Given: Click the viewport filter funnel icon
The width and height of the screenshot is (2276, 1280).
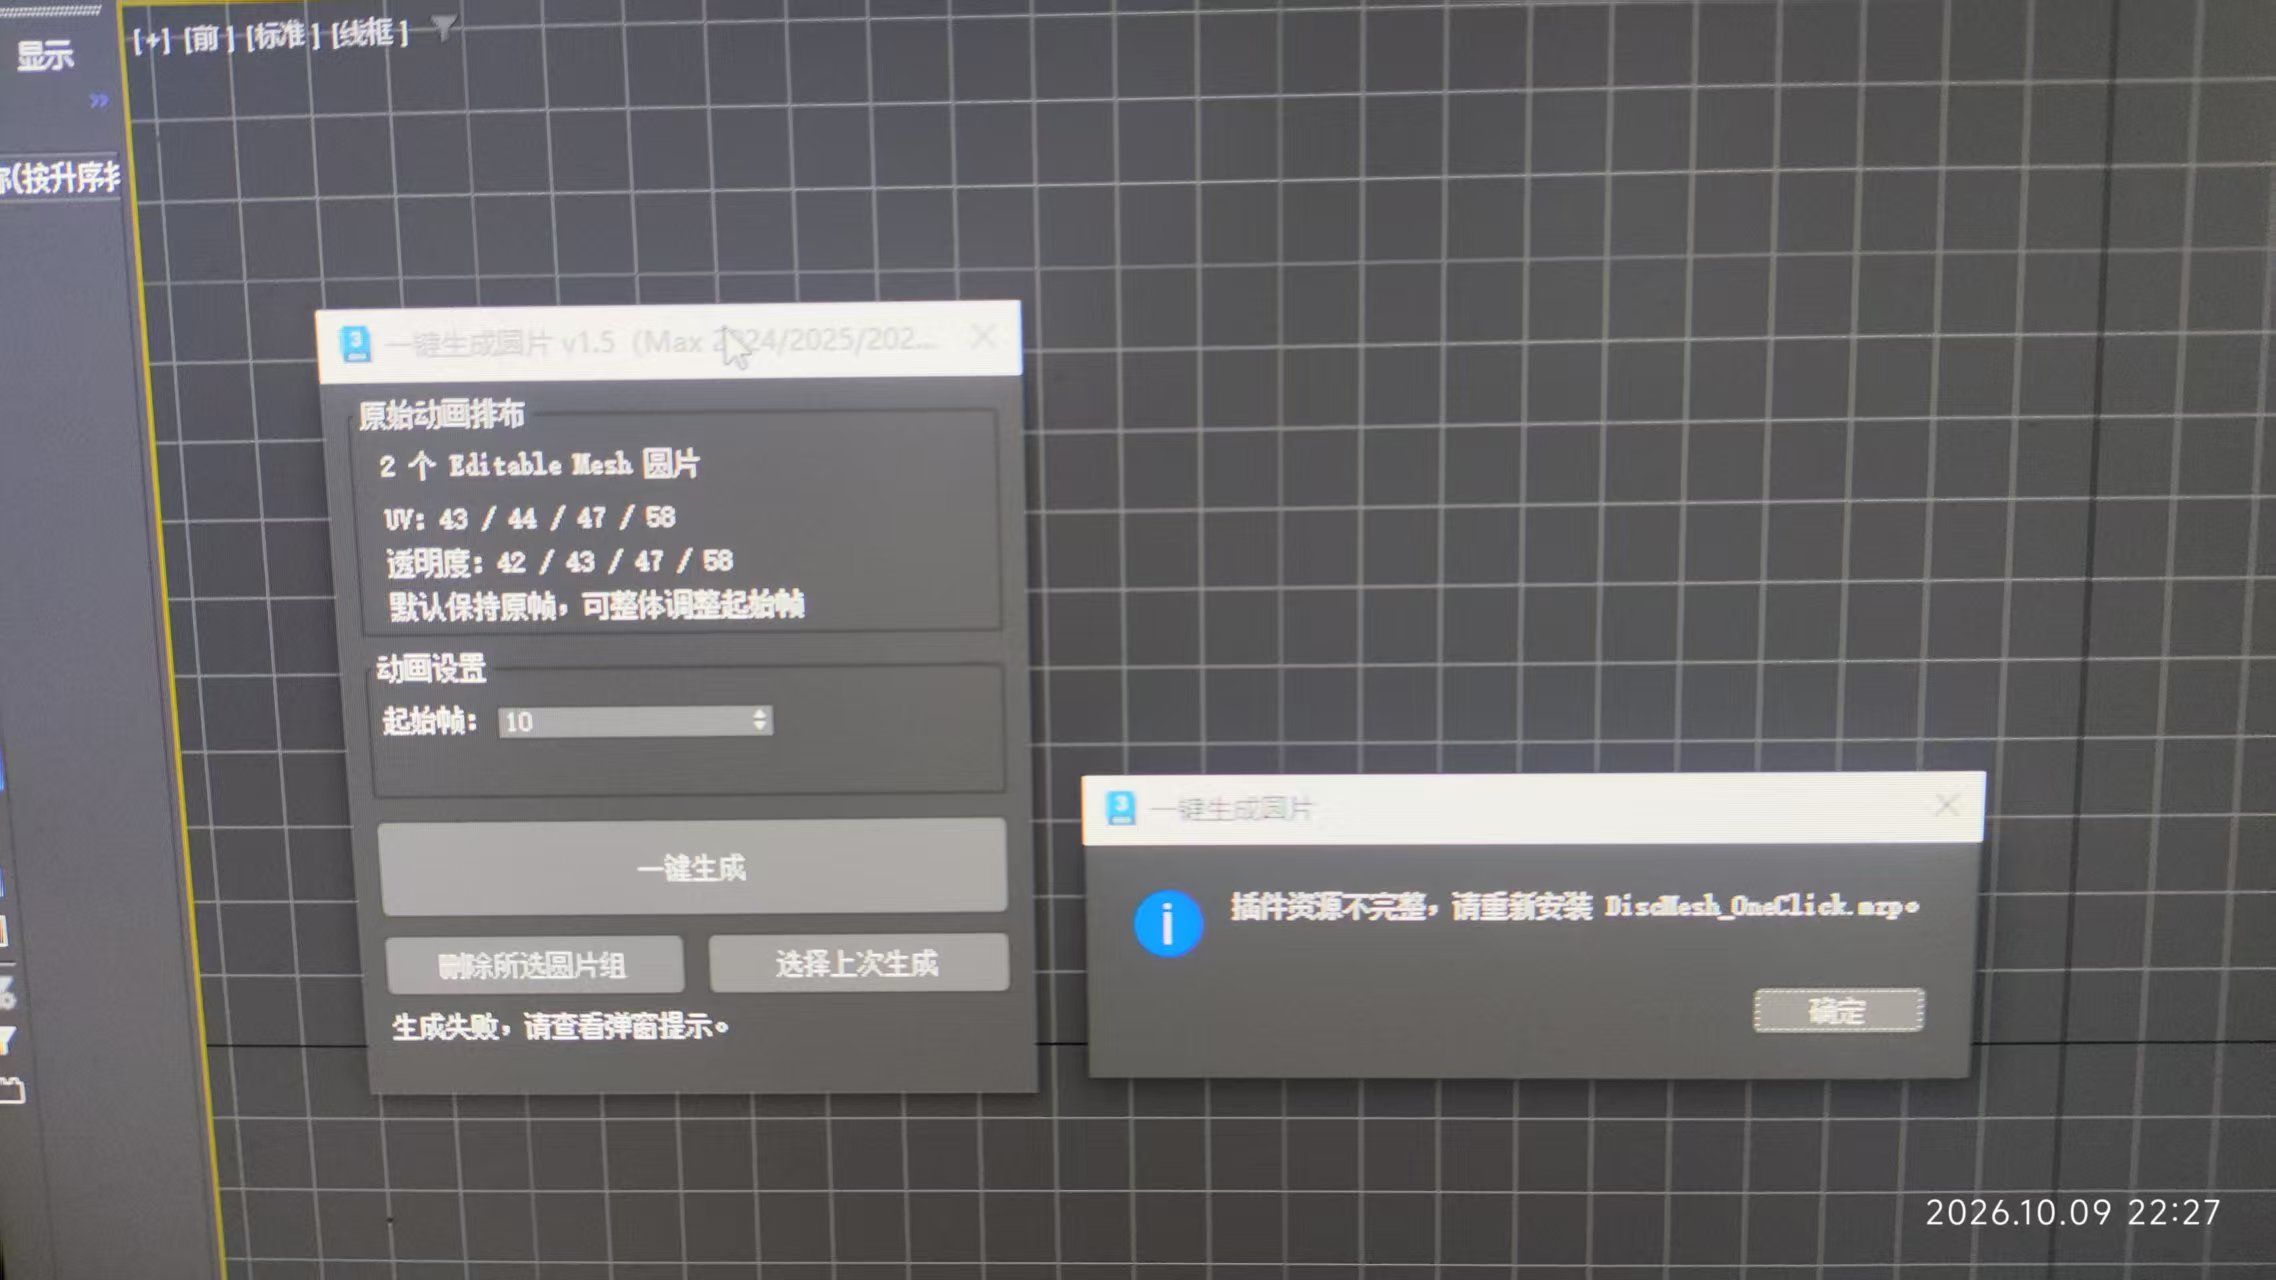Looking at the screenshot, I should pyautogui.click(x=444, y=28).
